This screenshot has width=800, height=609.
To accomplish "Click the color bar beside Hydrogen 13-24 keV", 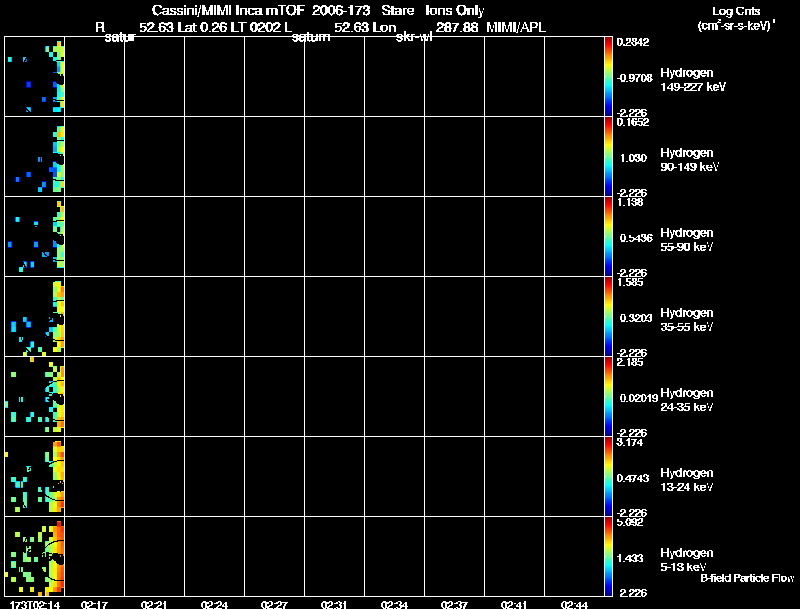I will [608, 476].
